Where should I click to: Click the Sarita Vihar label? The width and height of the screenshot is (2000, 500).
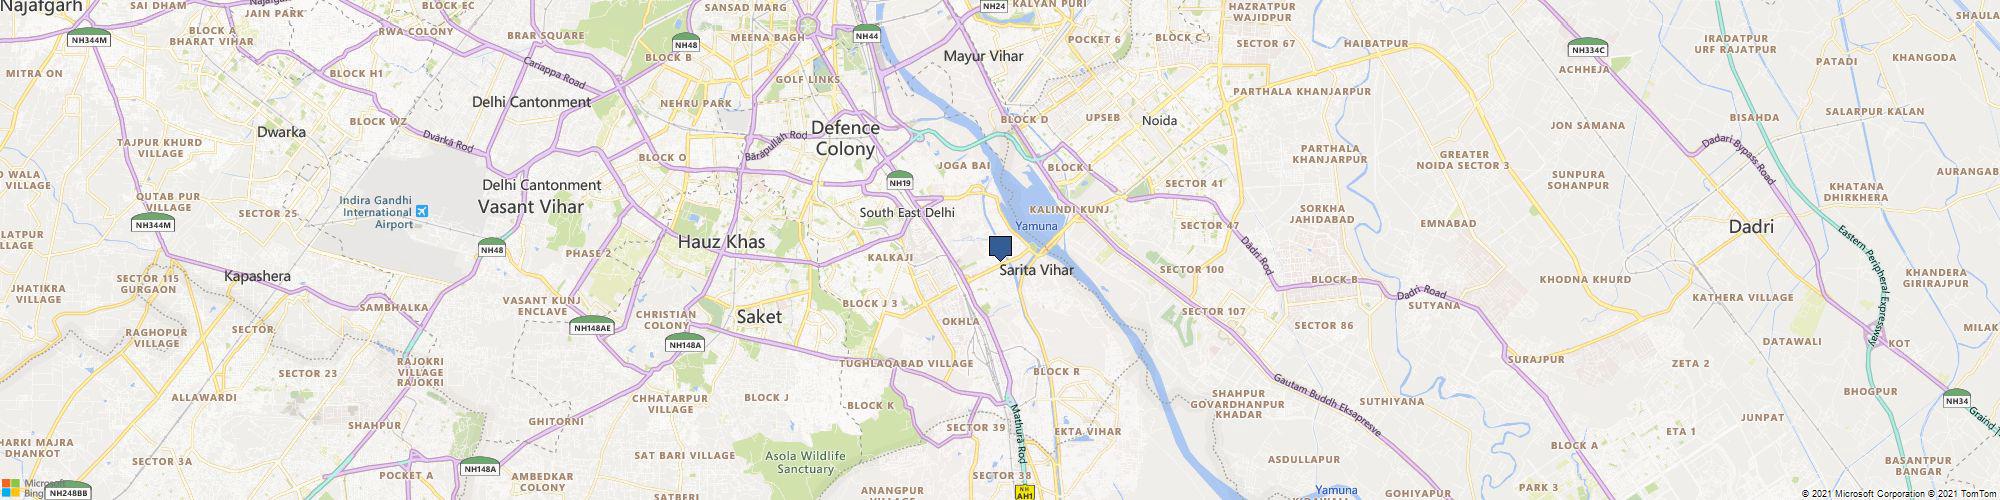pos(1036,270)
